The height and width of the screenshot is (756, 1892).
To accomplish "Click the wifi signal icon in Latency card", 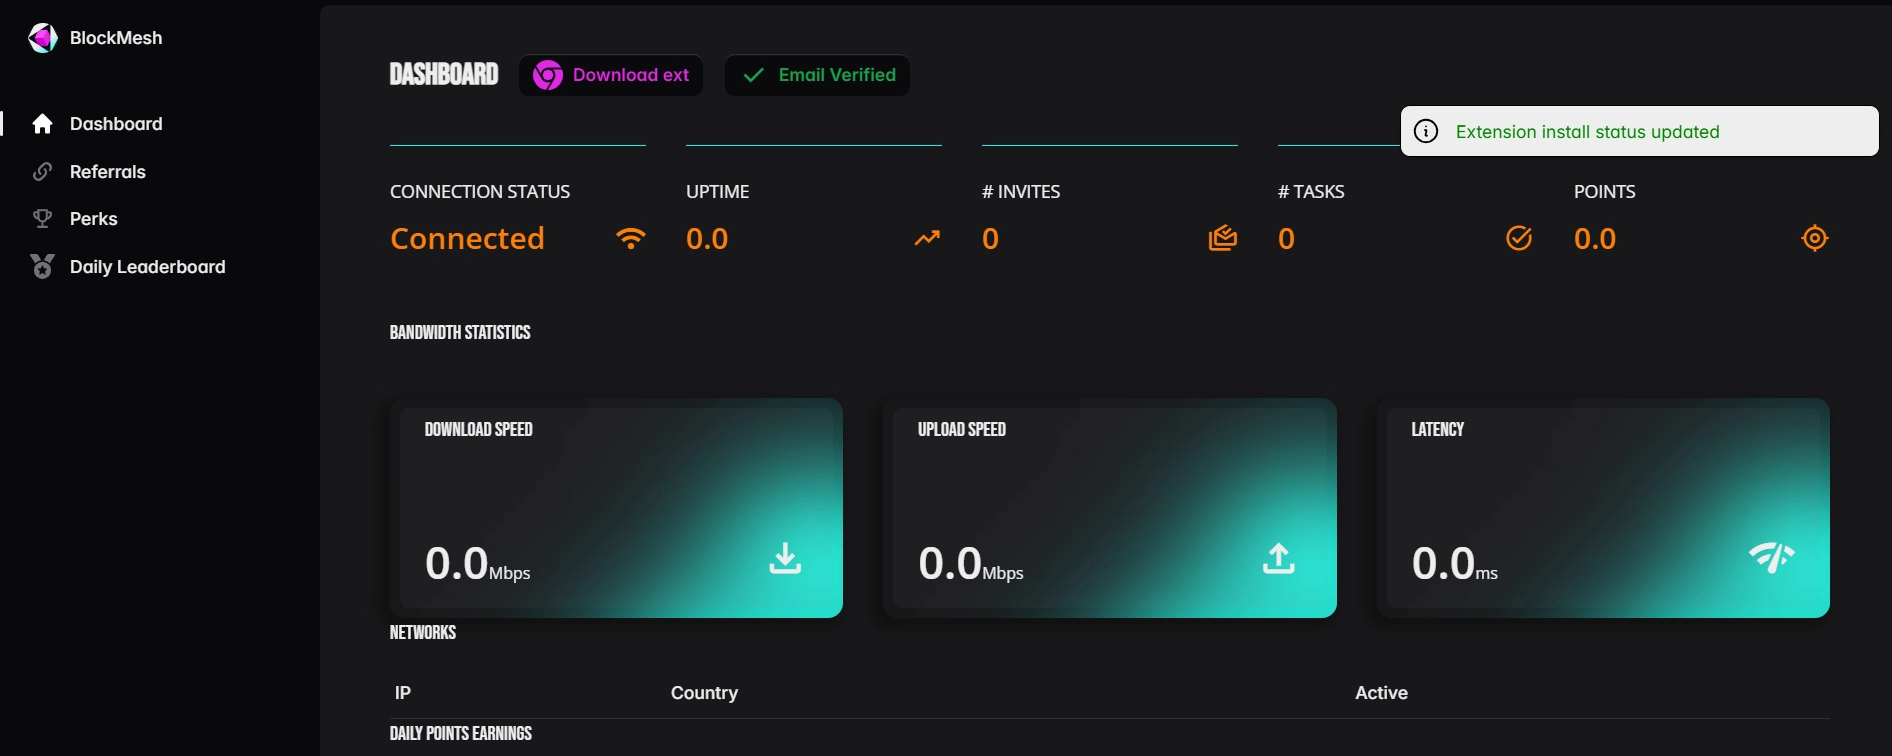I will (x=1772, y=557).
